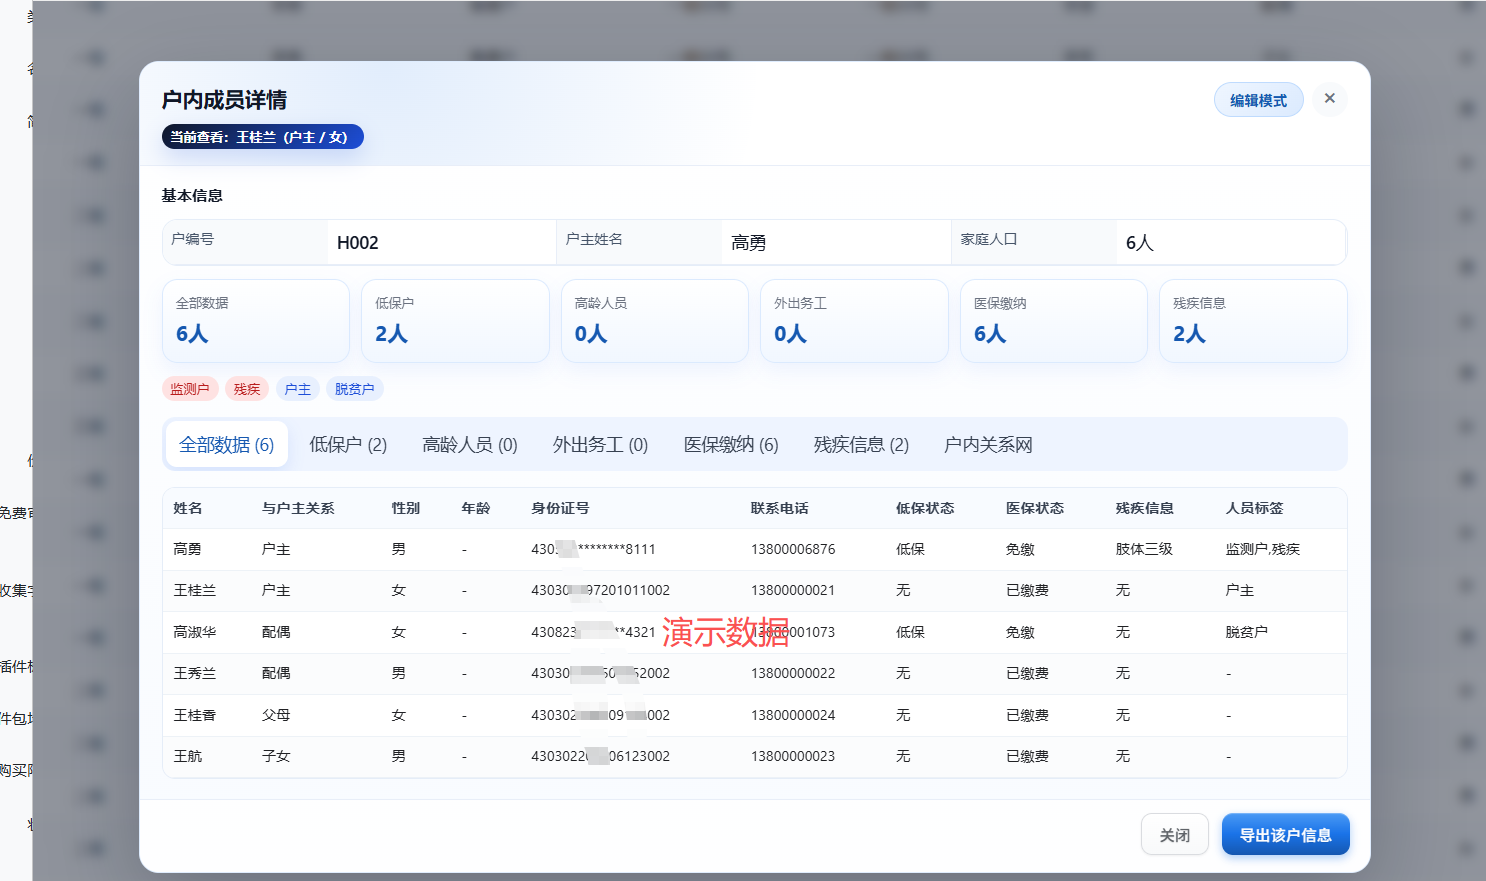The width and height of the screenshot is (1486, 881).
Task: Select the 医保缴纳 6人 summary card
Action: coord(1054,321)
